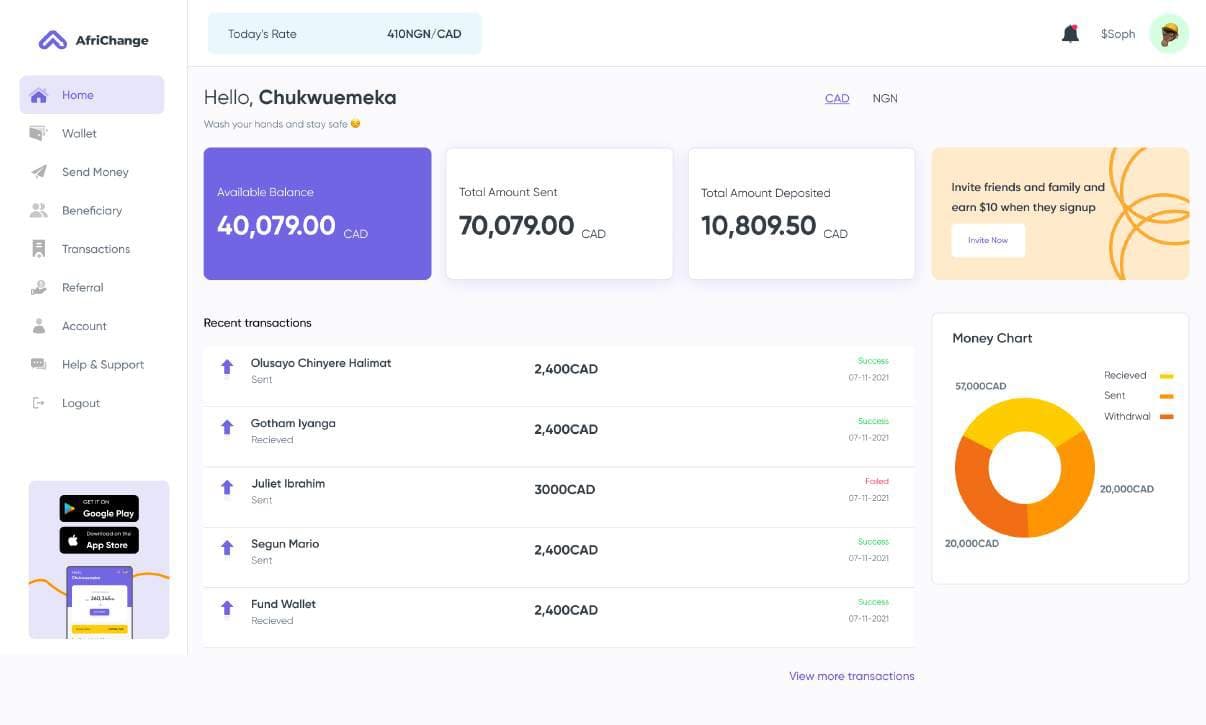1206x725 pixels.
Task: Switch currency to CAD tab
Action: pyautogui.click(x=837, y=98)
